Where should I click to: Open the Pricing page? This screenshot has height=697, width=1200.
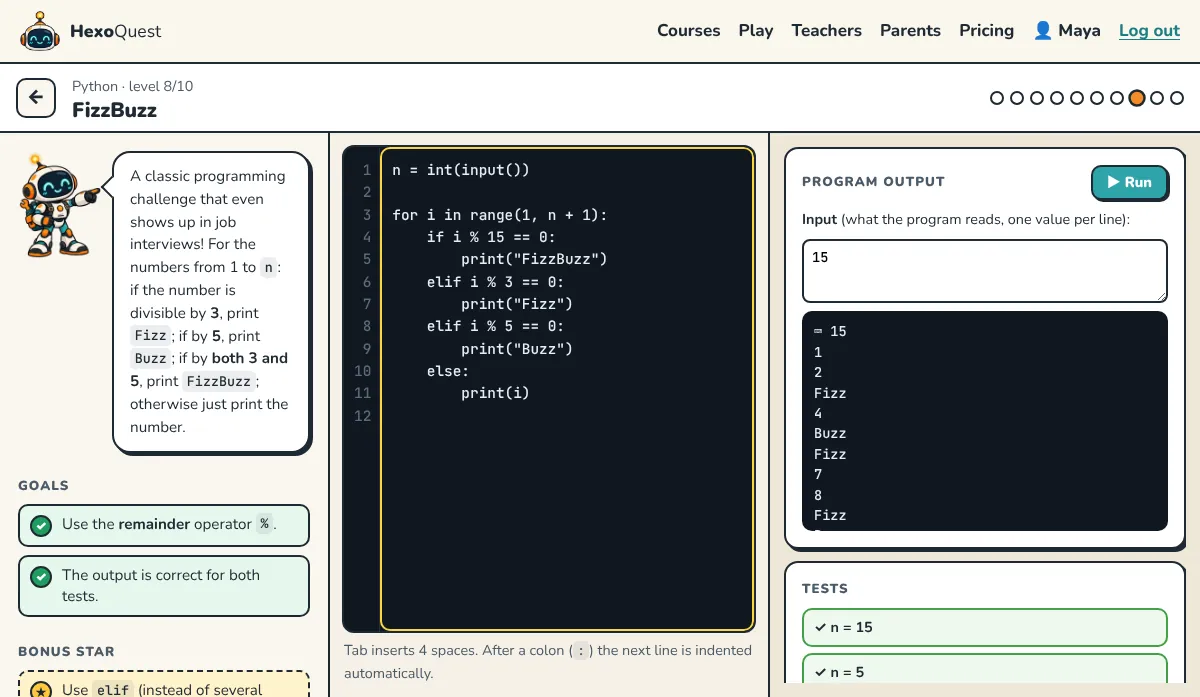click(986, 31)
